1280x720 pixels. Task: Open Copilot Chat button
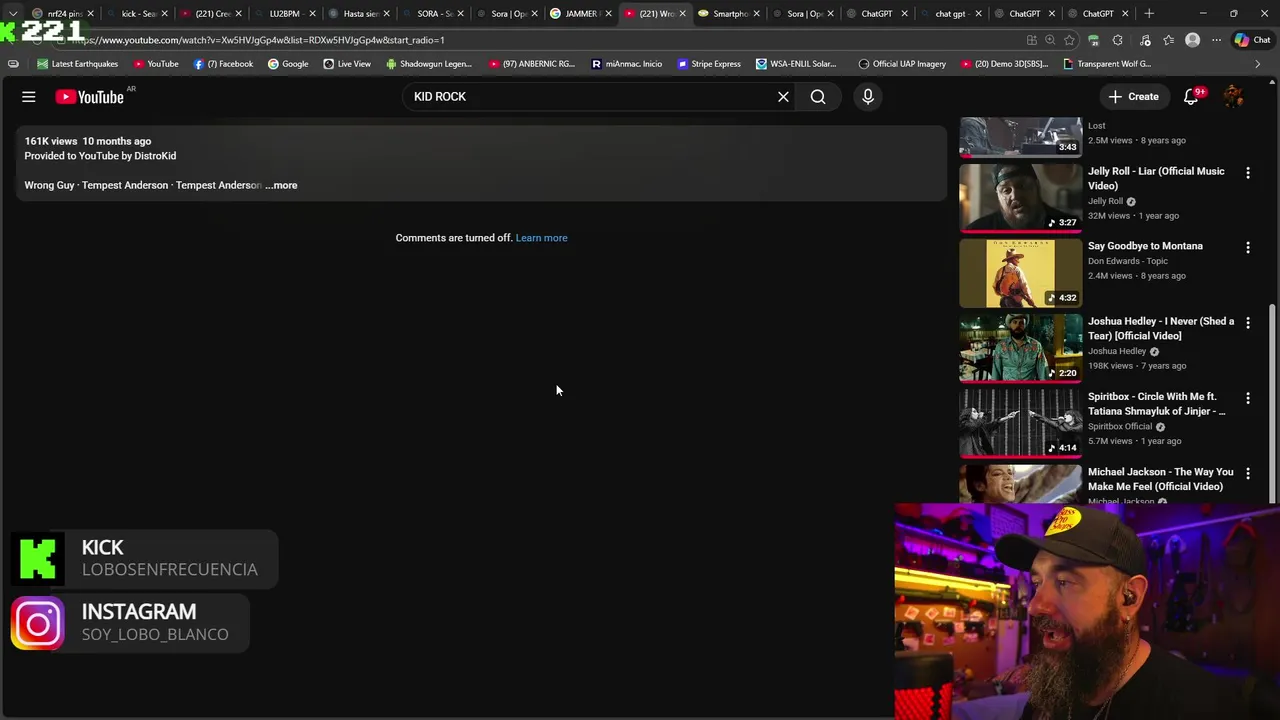pyautogui.click(x=1252, y=40)
